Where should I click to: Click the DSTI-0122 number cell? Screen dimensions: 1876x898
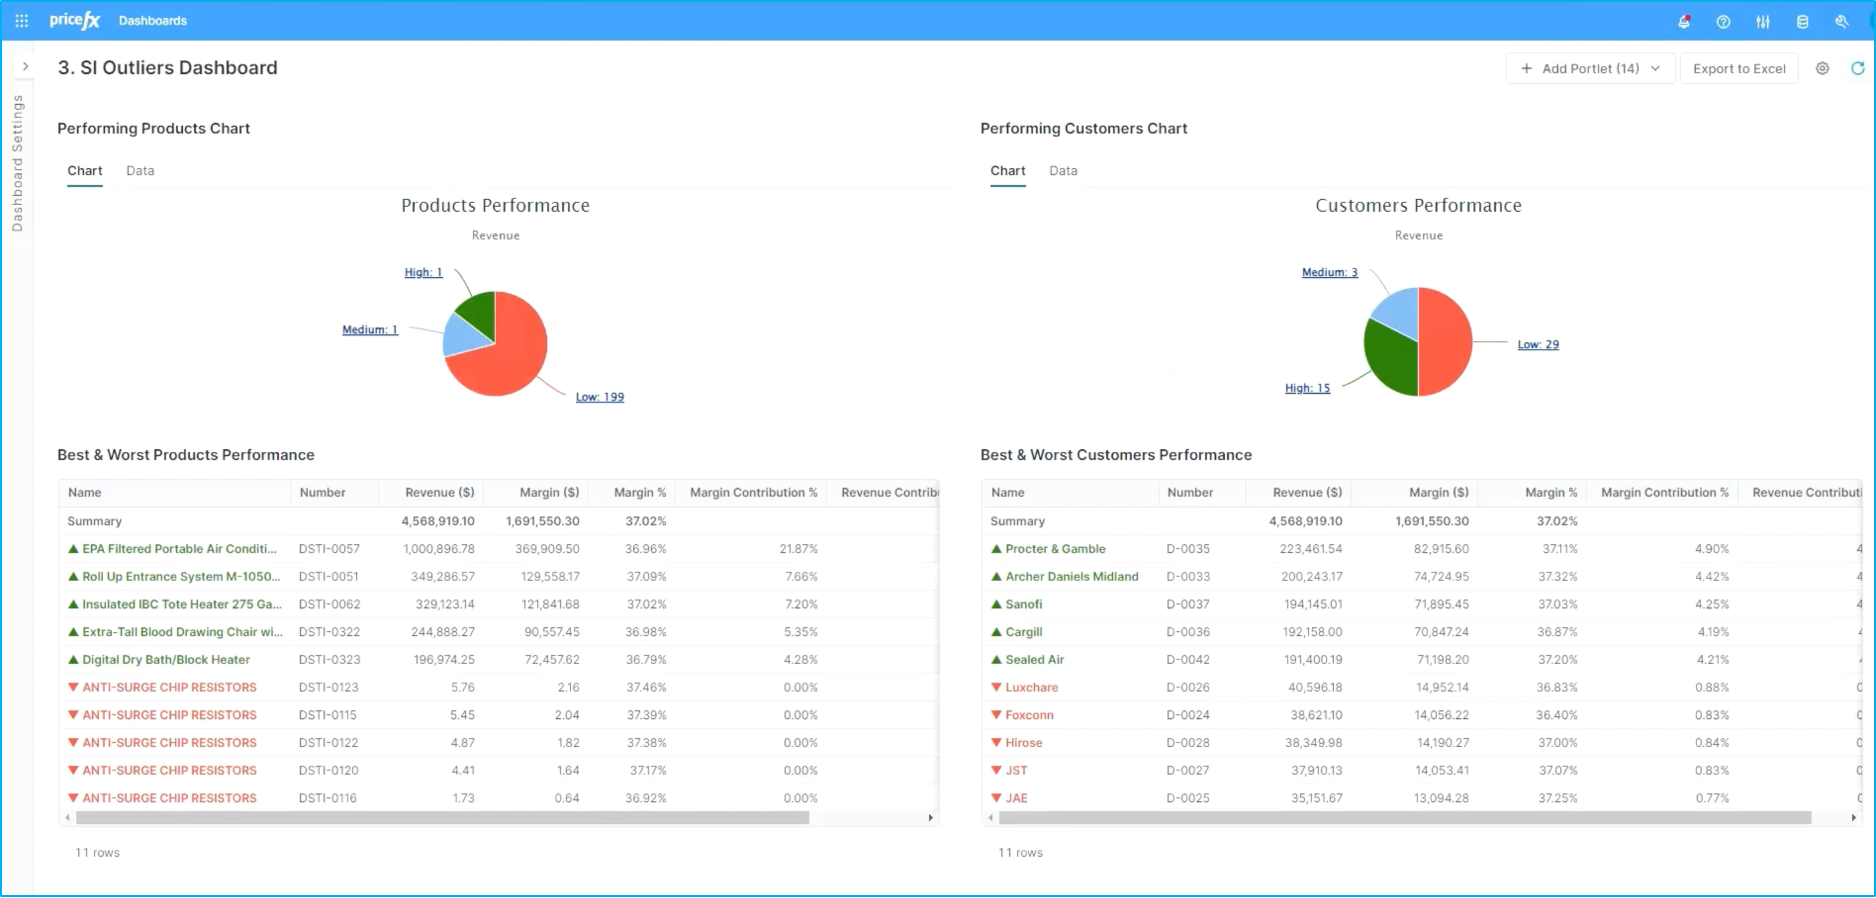(x=328, y=743)
